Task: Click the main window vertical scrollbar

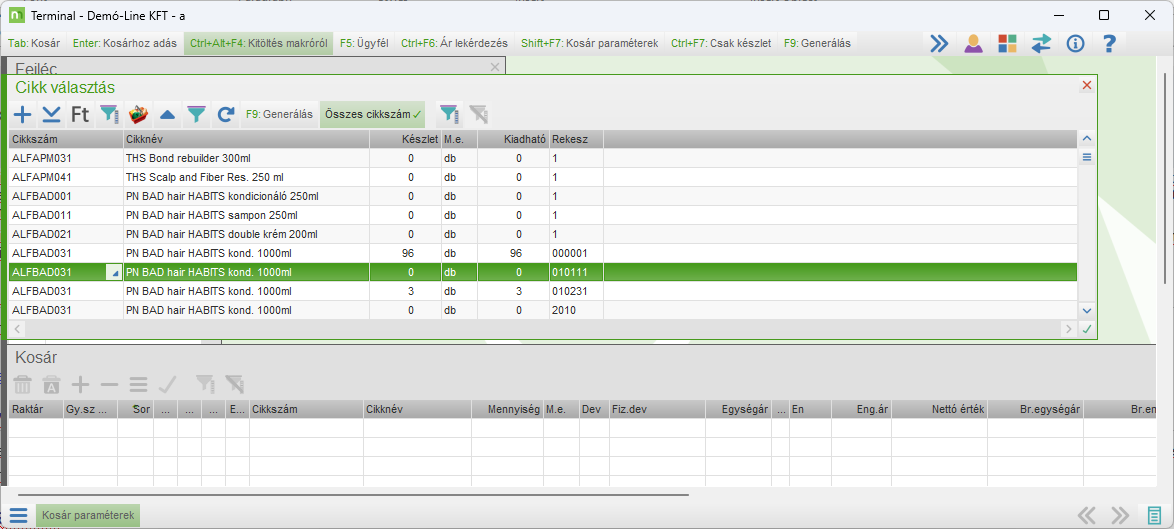Action: (1166, 176)
